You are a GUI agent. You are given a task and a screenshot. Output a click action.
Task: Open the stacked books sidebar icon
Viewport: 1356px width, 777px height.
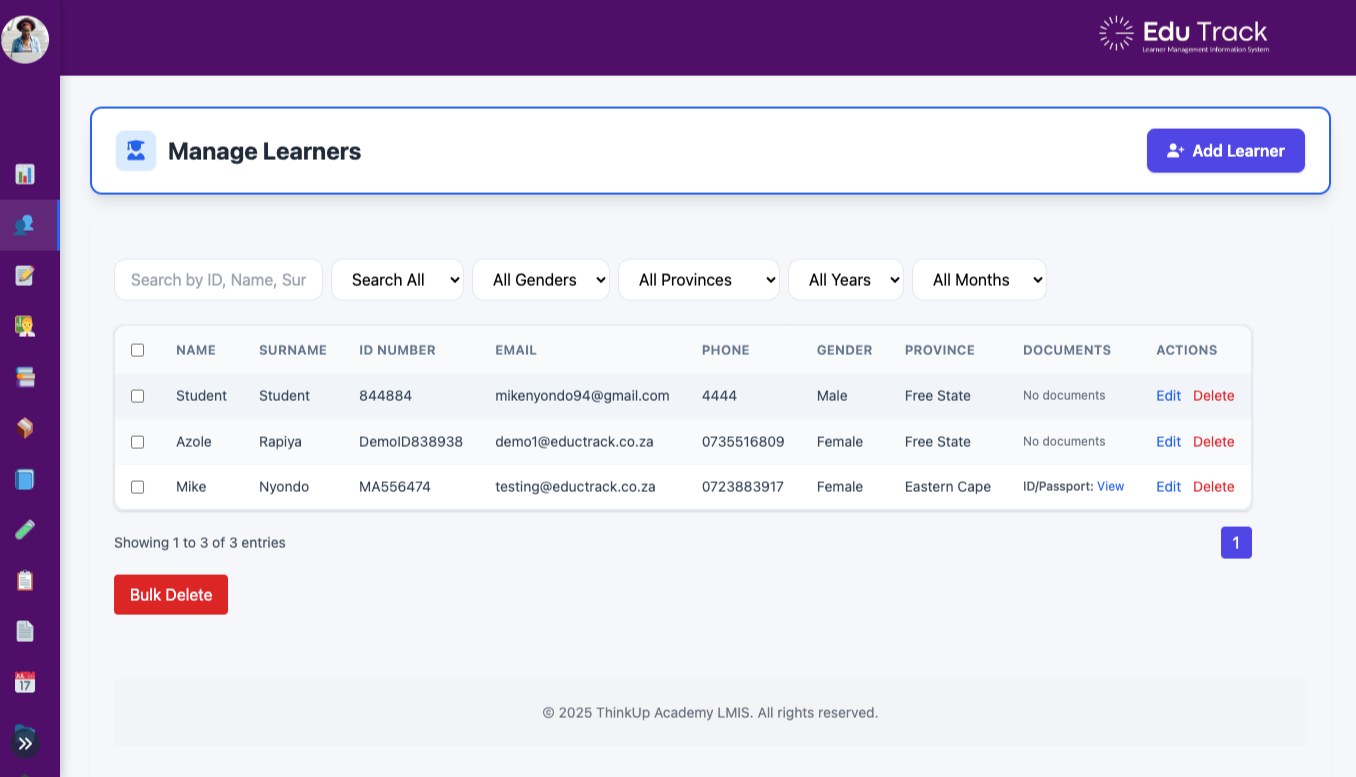pos(25,377)
